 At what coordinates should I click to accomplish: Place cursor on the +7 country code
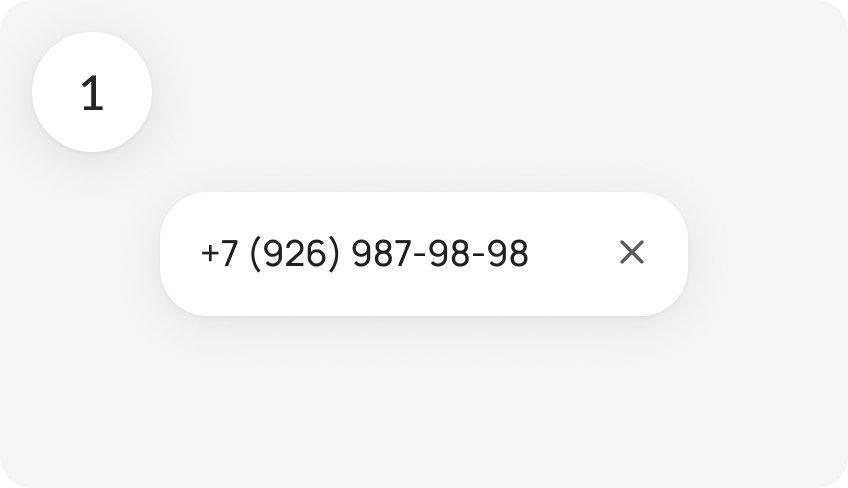(x=219, y=253)
